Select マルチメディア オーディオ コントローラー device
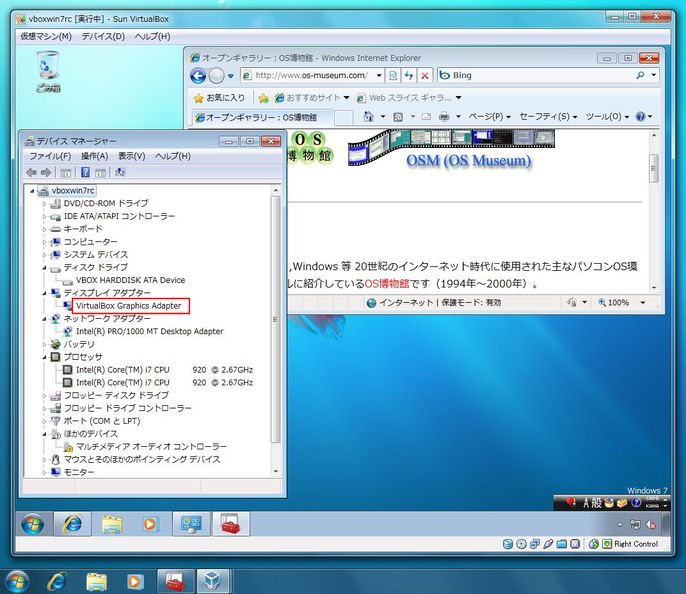Image resolution: width=686 pixels, height=594 pixels. 151,447
